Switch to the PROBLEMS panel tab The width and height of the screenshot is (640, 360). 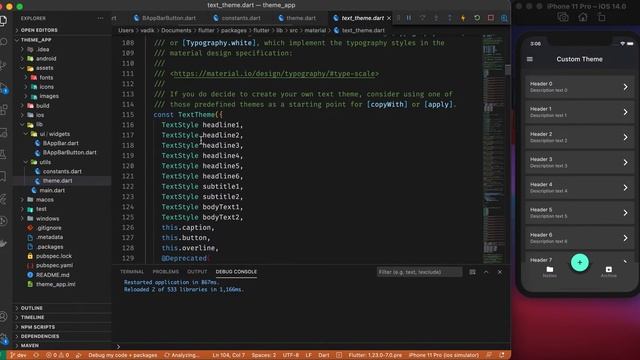[165, 272]
